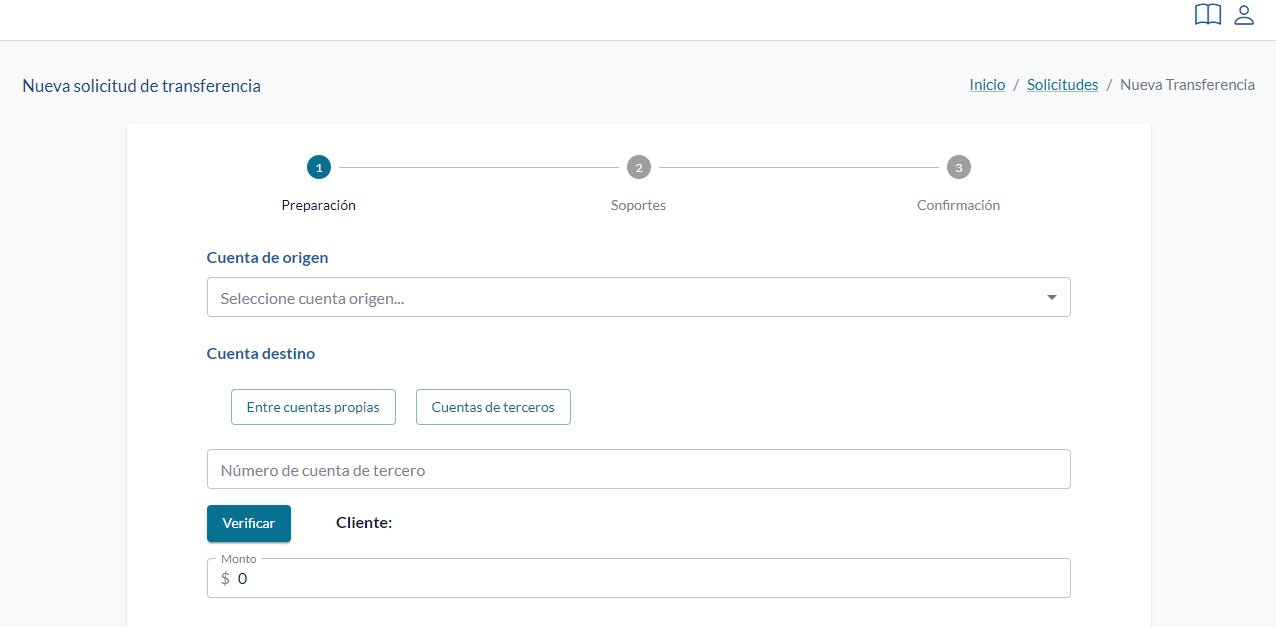Click the Verificar button
This screenshot has height=627, width=1276.
[x=249, y=523]
